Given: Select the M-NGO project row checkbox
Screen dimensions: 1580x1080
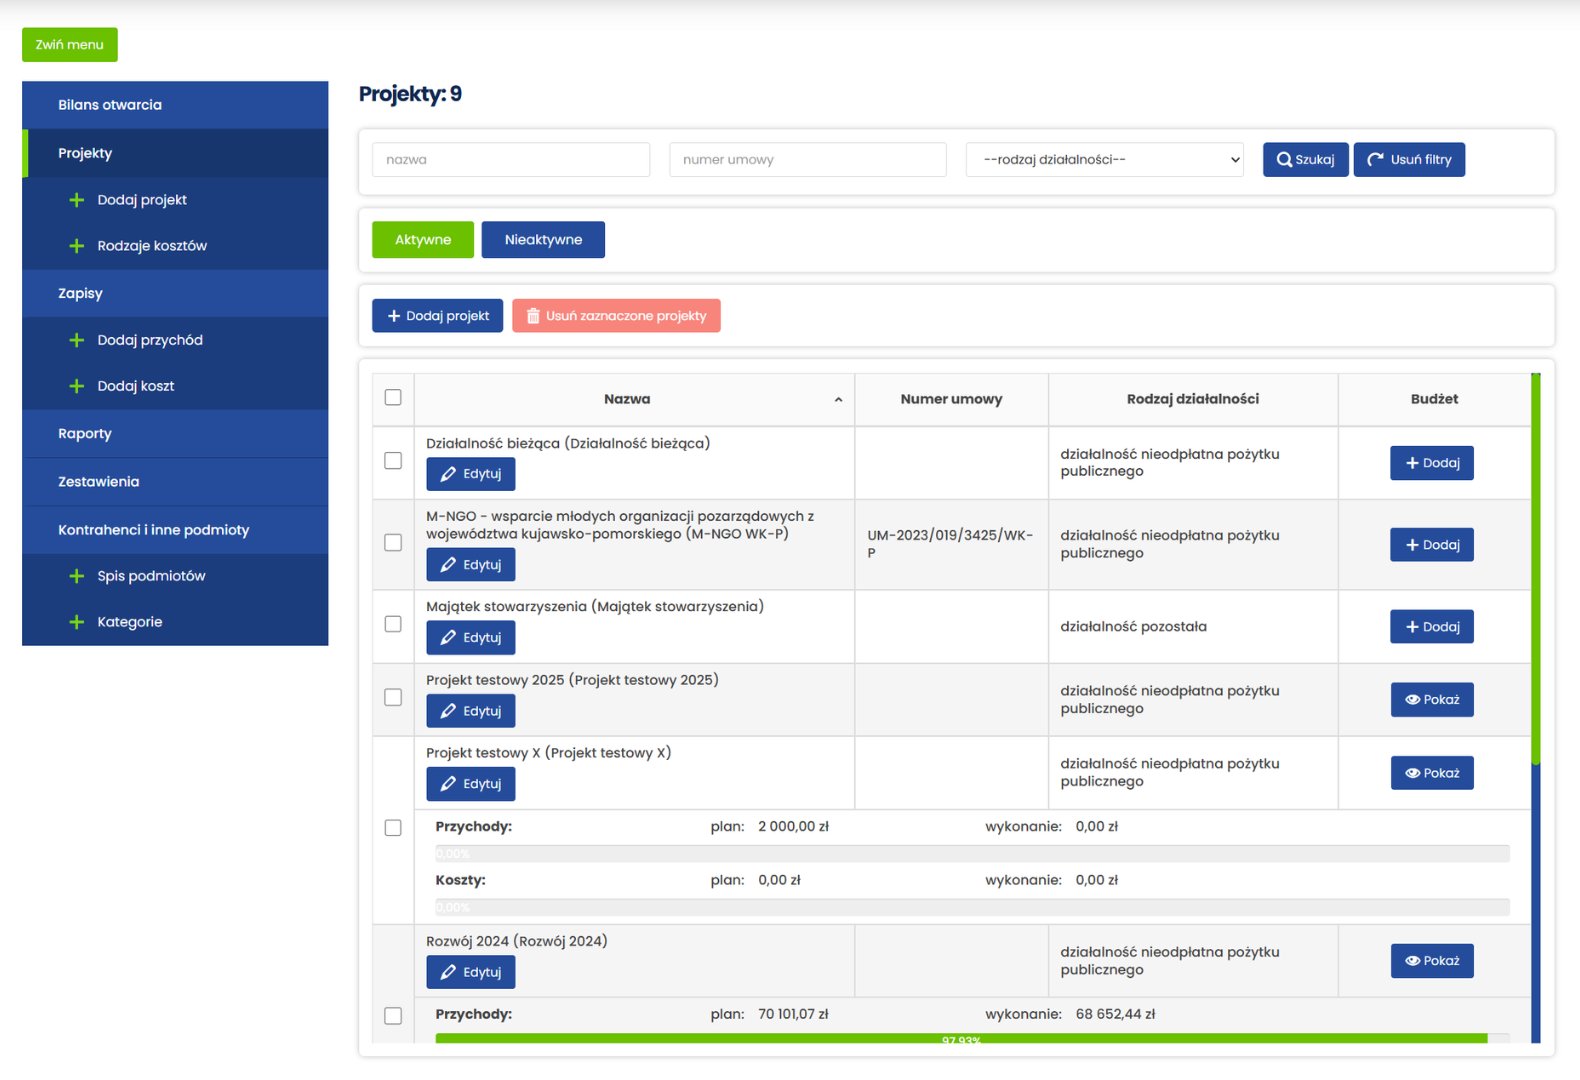Looking at the screenshot, I should pyautogui.click(x=393, y=543).
